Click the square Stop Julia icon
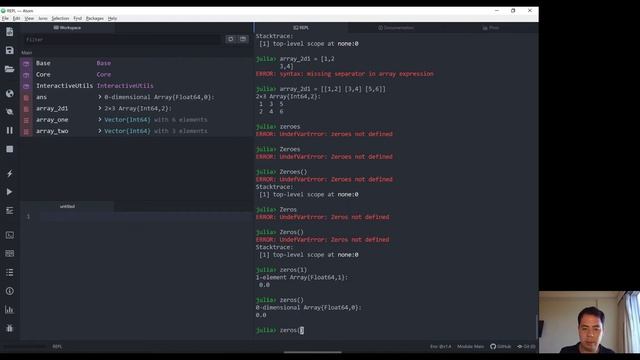The height and width of the screenshot is (360, 640). 9,149
